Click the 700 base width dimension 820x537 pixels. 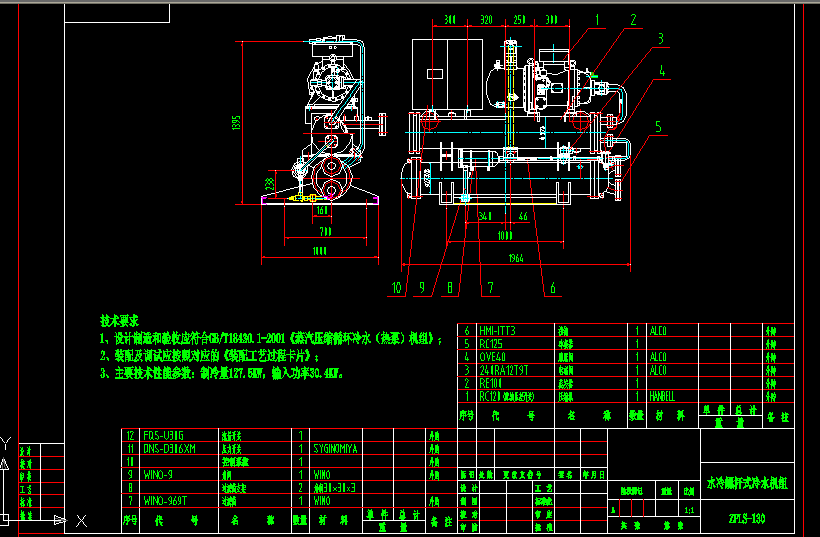[x=325, y=232]
